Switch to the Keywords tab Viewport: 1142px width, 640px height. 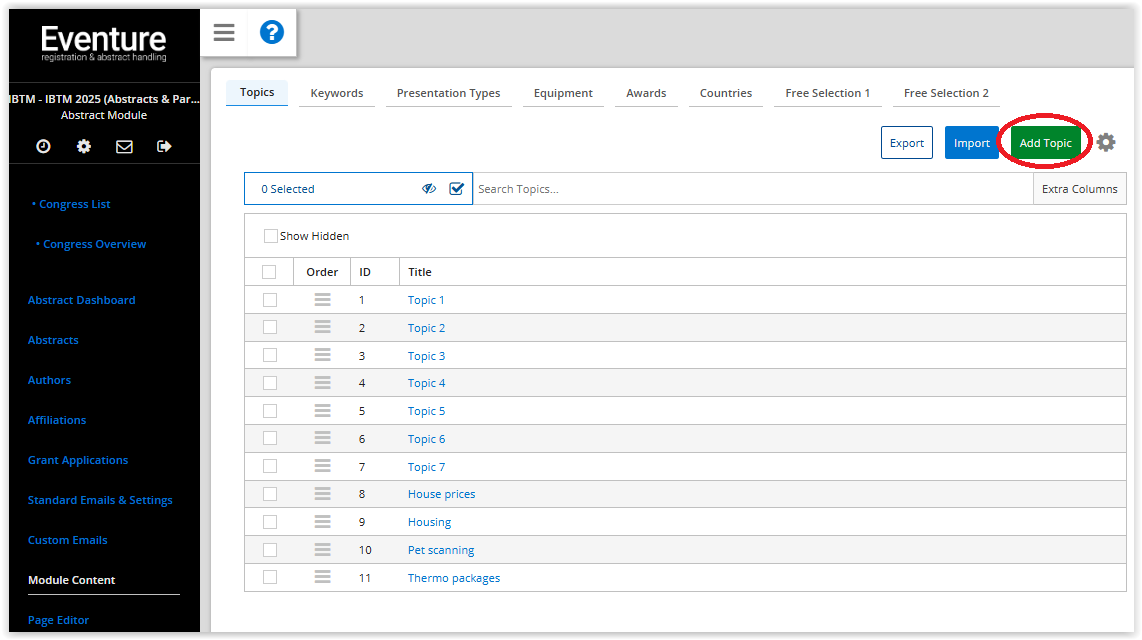click(336, 93)
